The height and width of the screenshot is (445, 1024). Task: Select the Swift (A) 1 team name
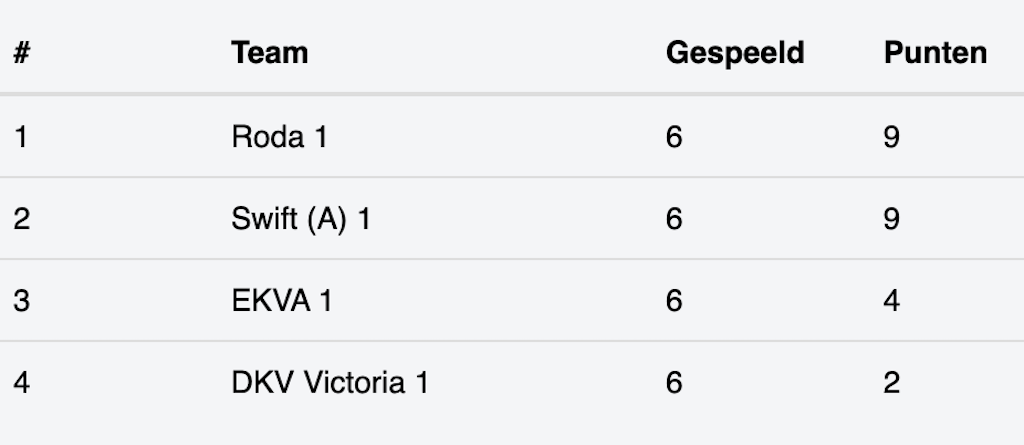[301, 219]
